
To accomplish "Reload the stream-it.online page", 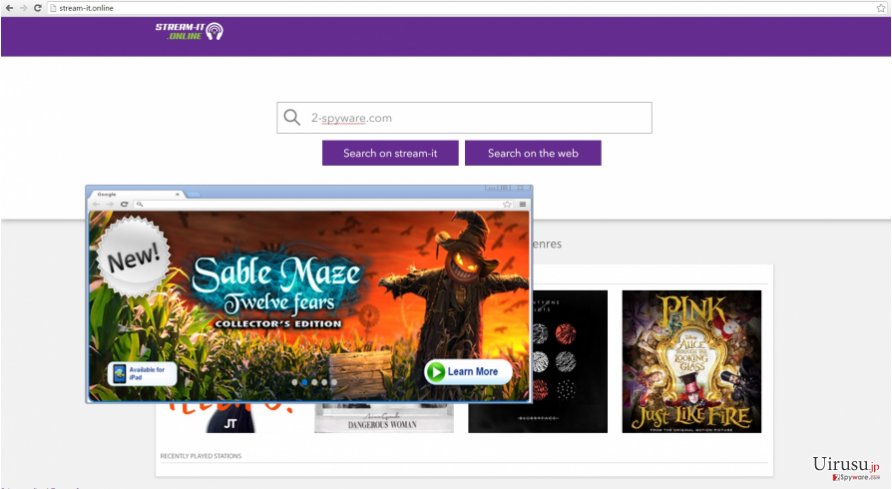I will (x=38, y=8).
